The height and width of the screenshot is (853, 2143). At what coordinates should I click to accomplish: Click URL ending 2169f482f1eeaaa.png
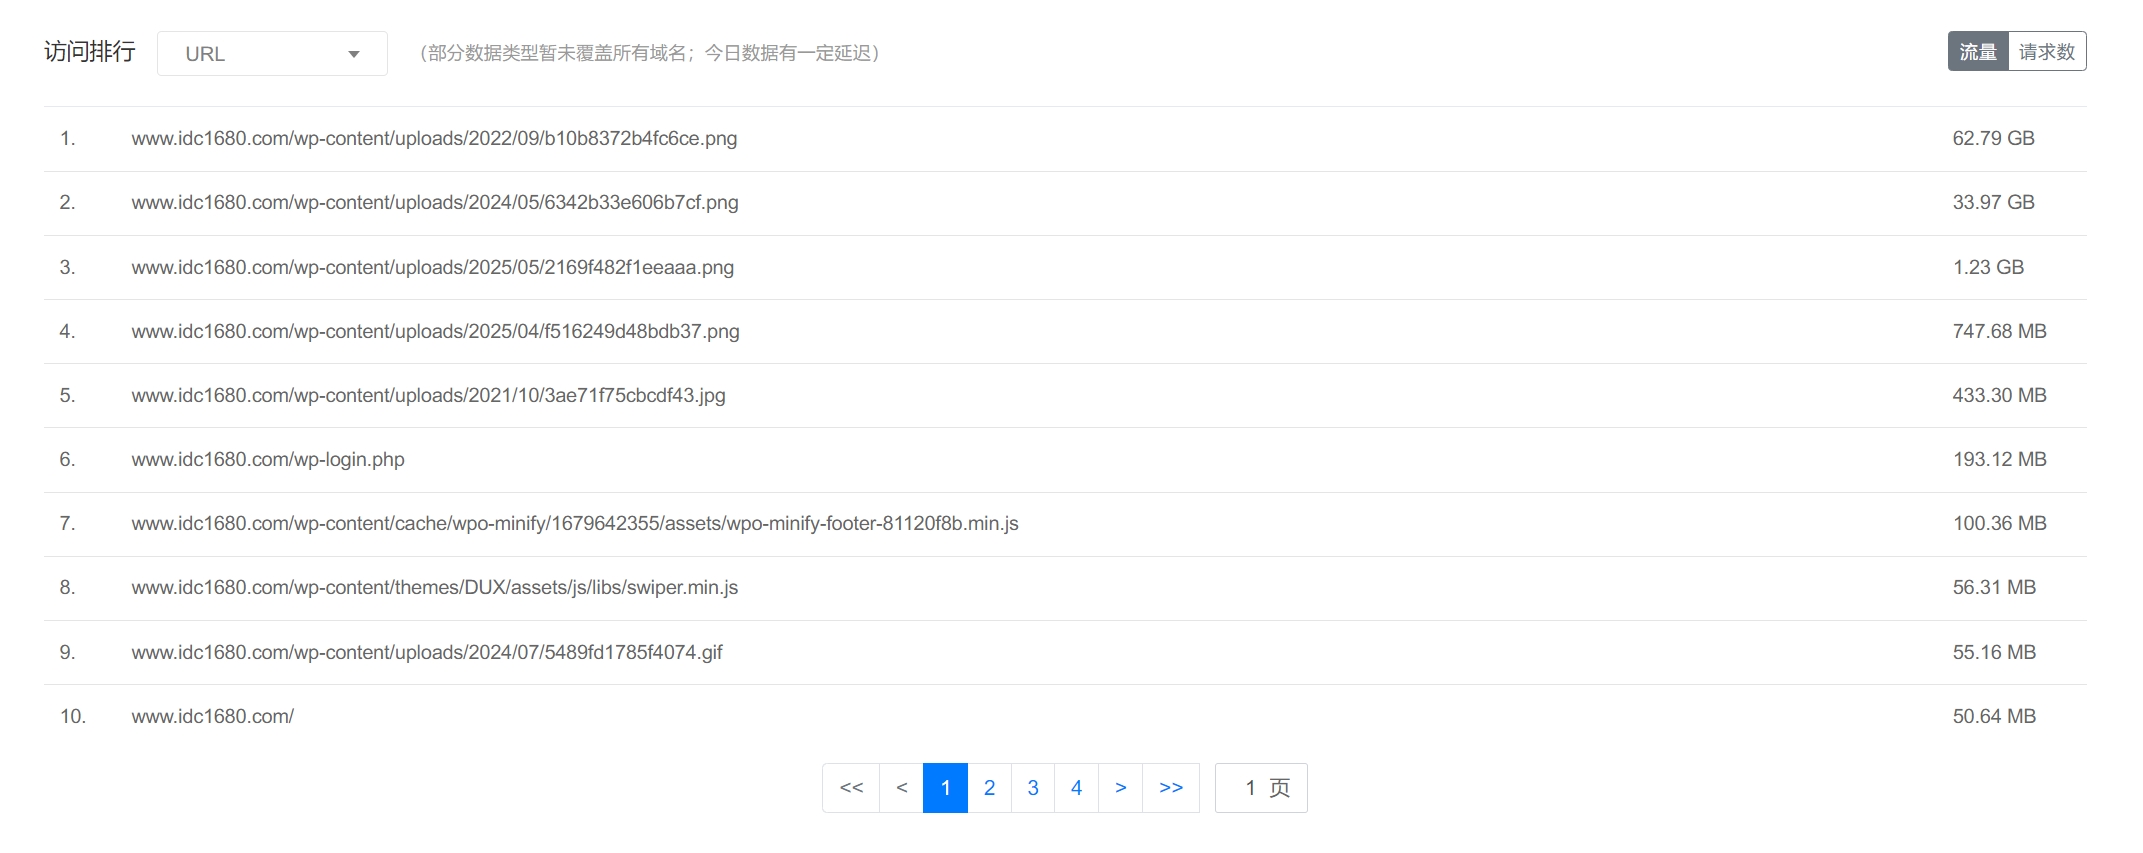coord(433,268)
